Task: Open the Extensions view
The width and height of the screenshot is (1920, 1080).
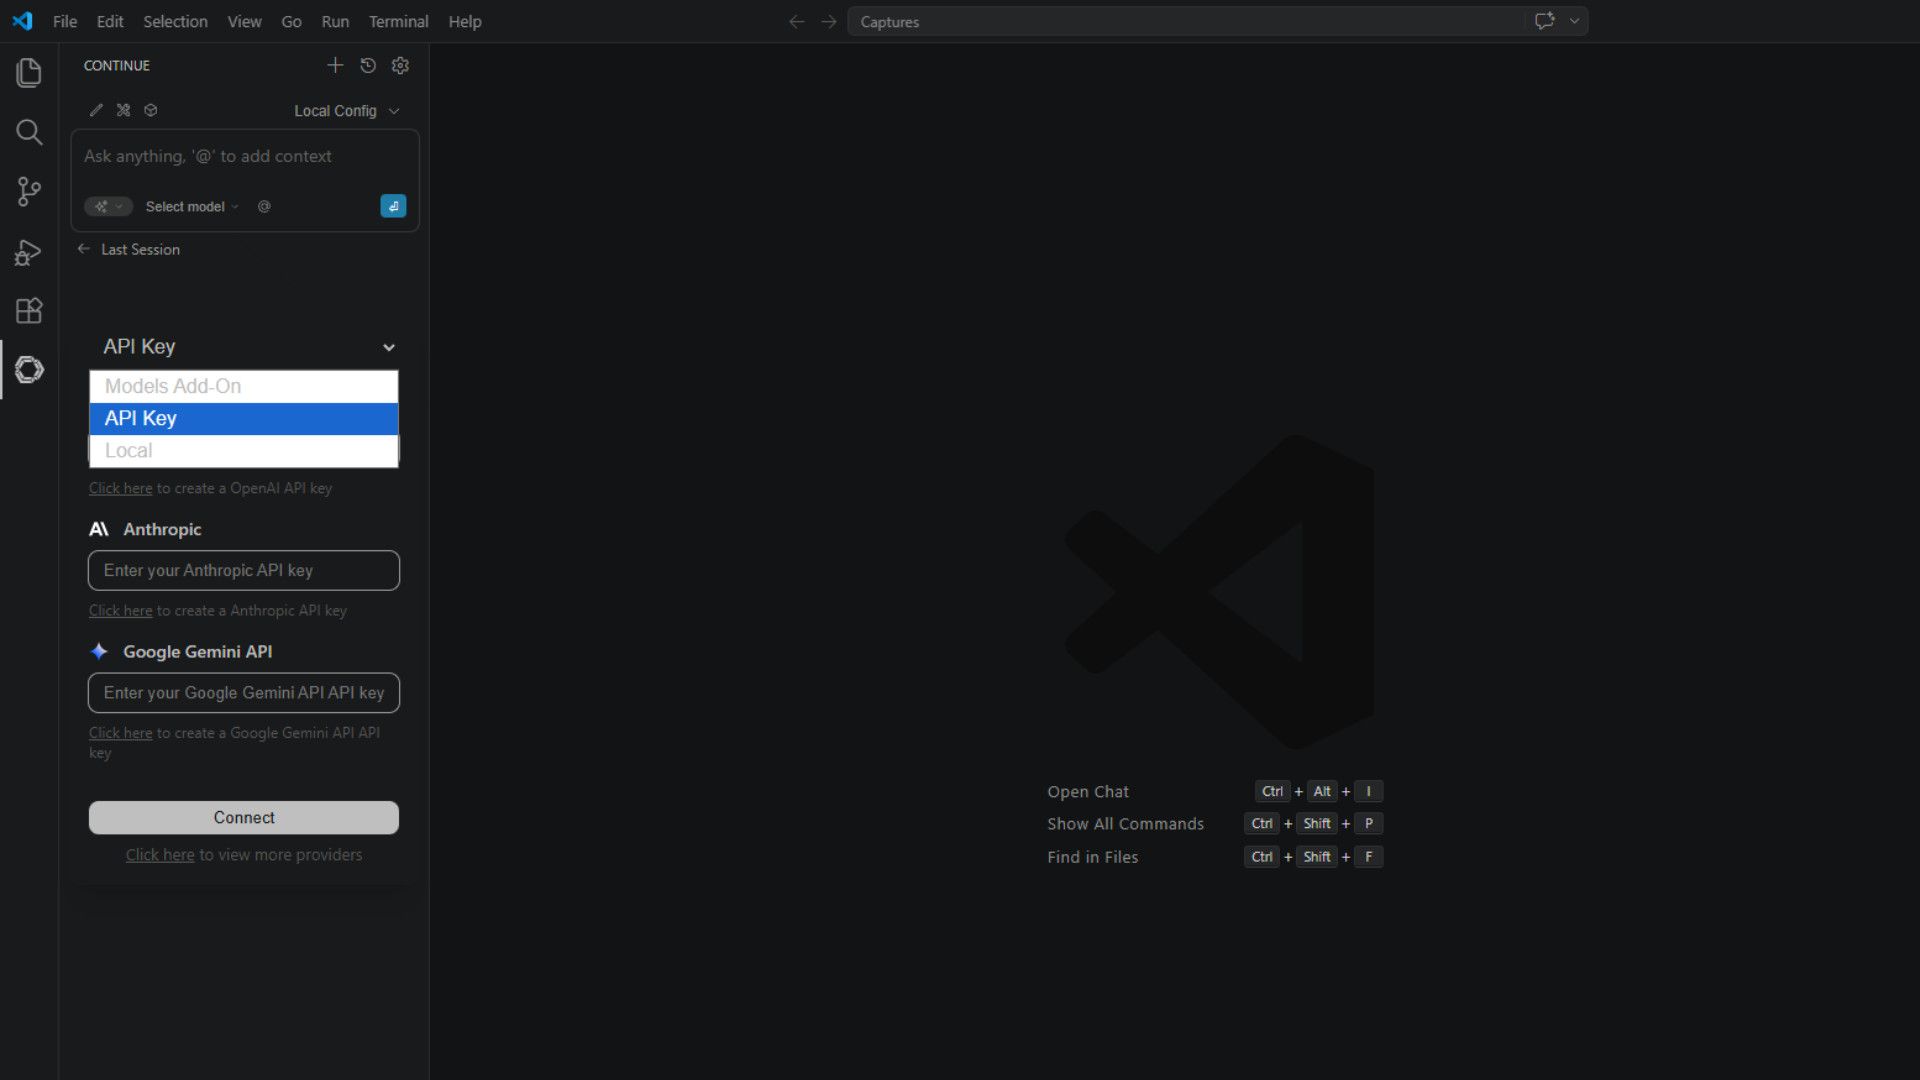Action: pyautogui.click(x=29, y=311)
